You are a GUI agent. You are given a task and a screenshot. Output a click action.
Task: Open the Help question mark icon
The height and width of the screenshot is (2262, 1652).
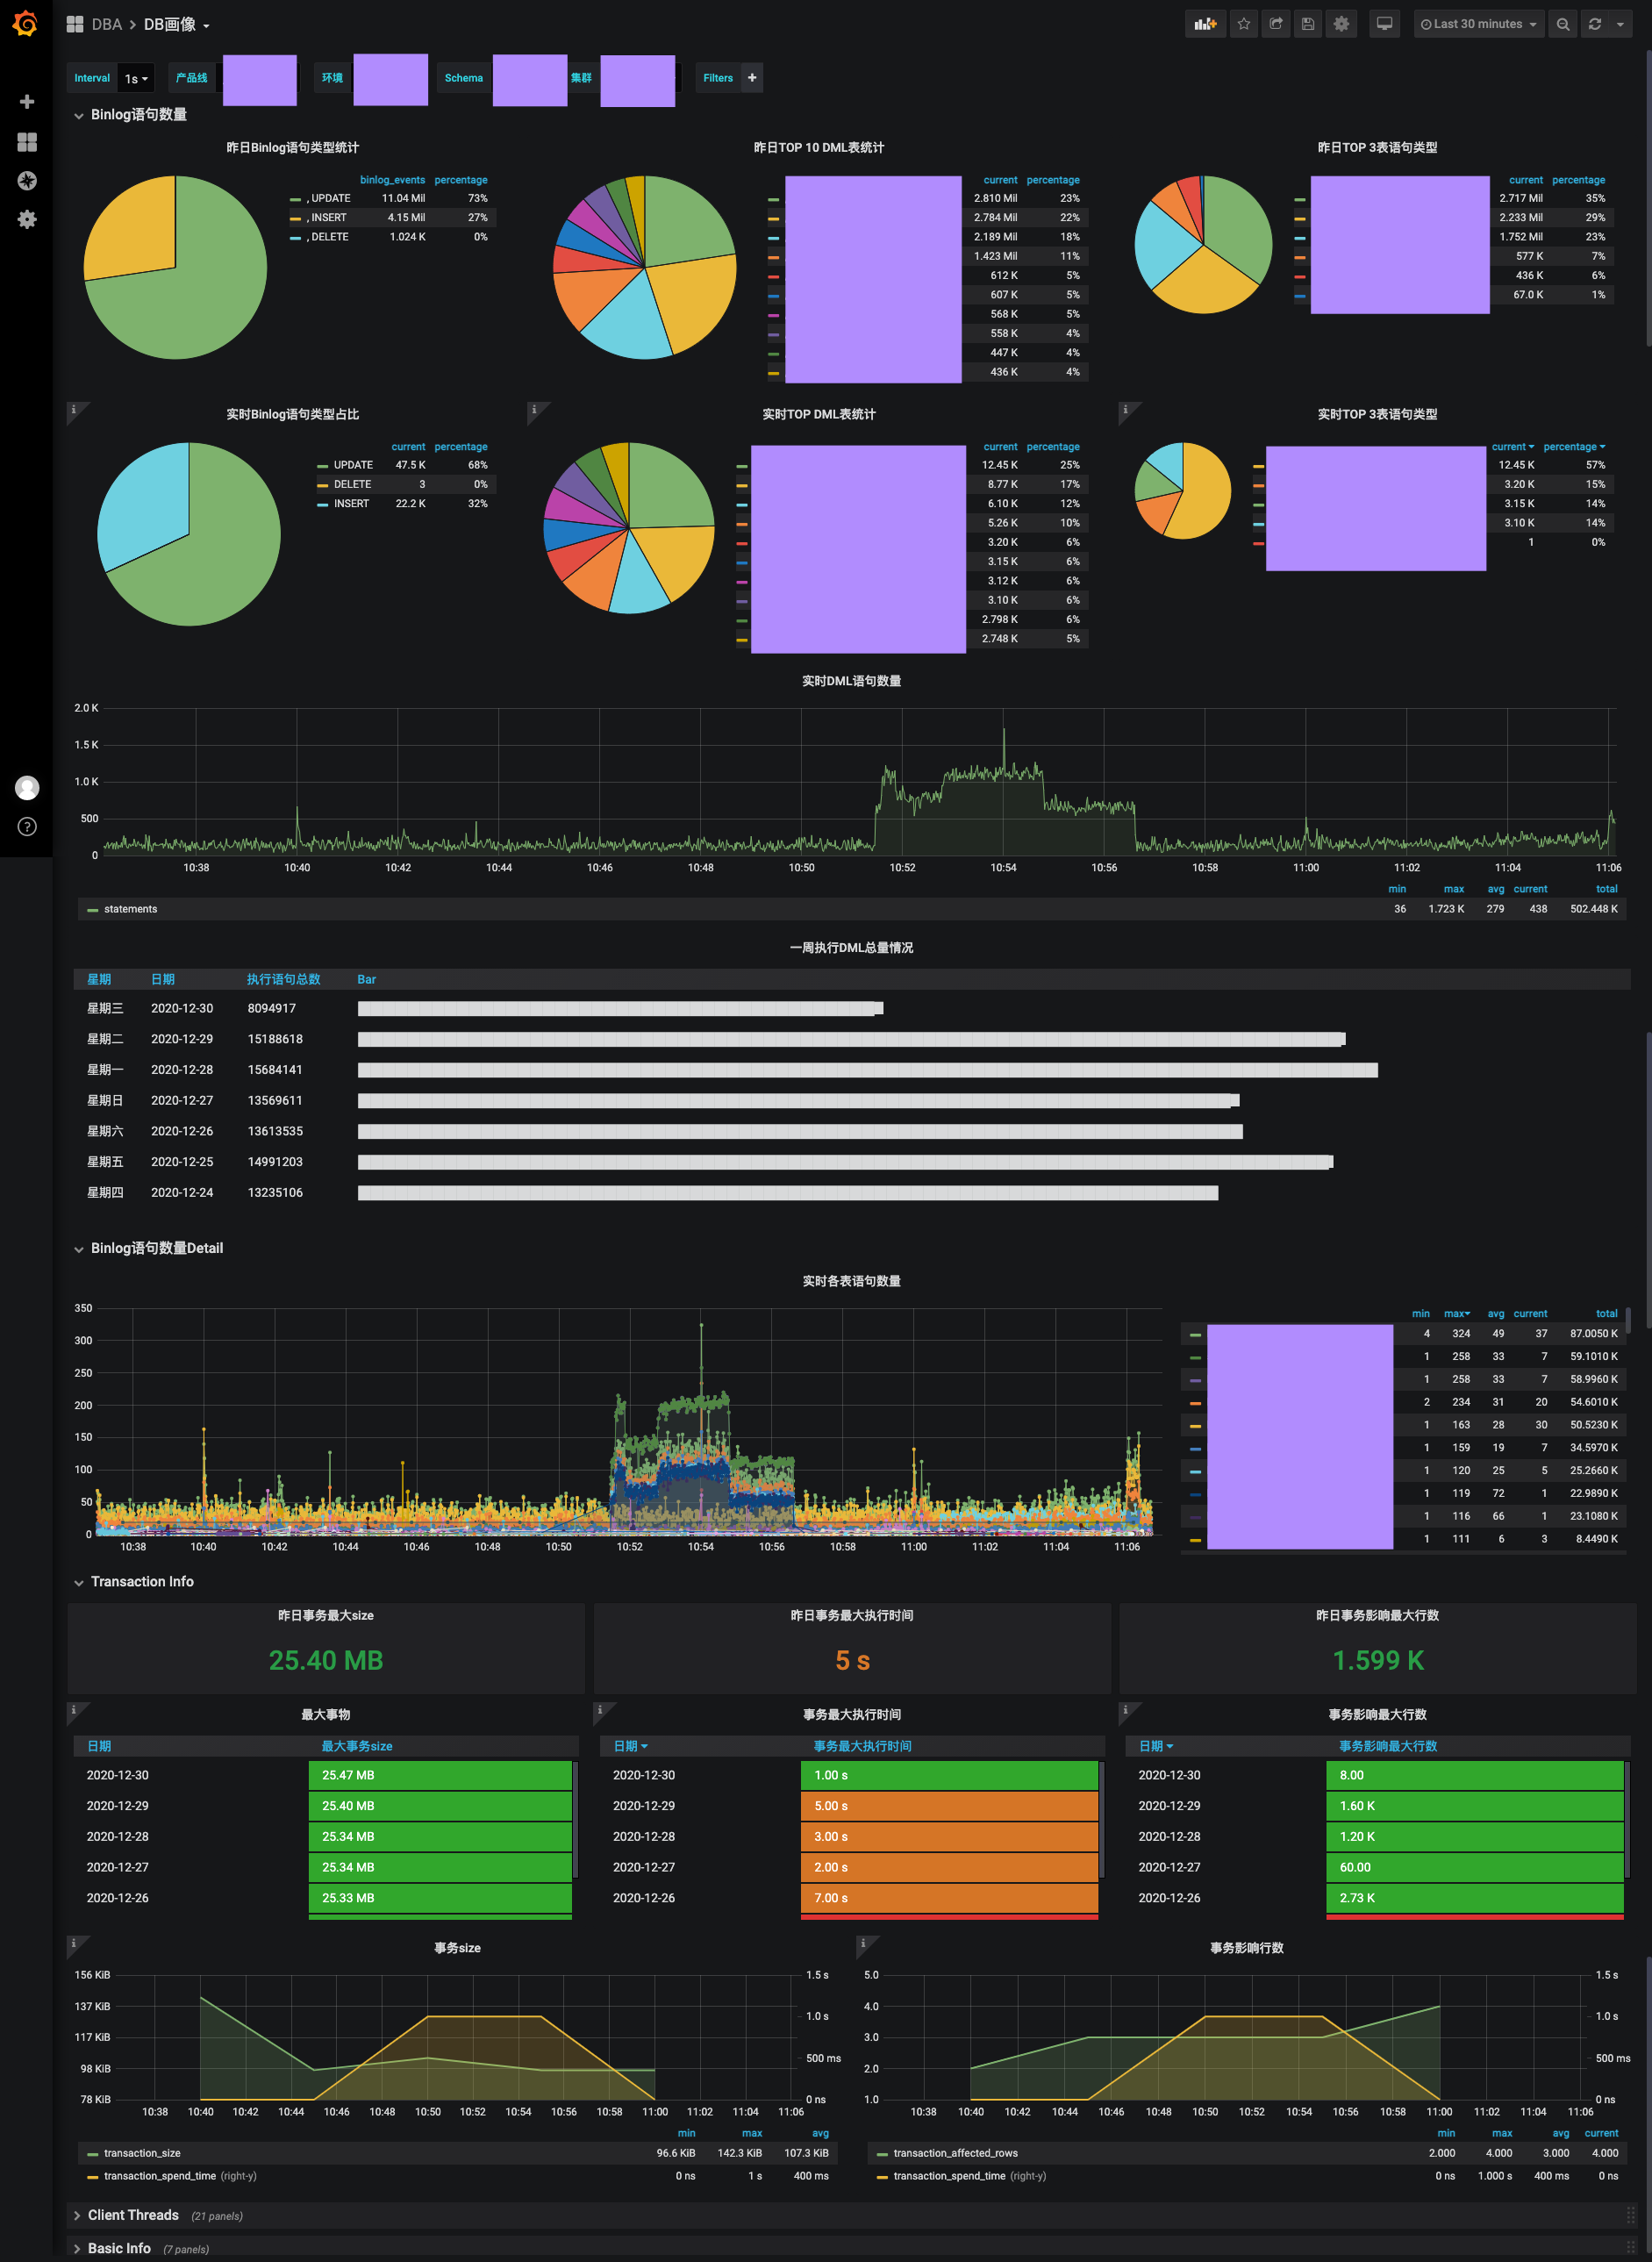pos(27,826)
